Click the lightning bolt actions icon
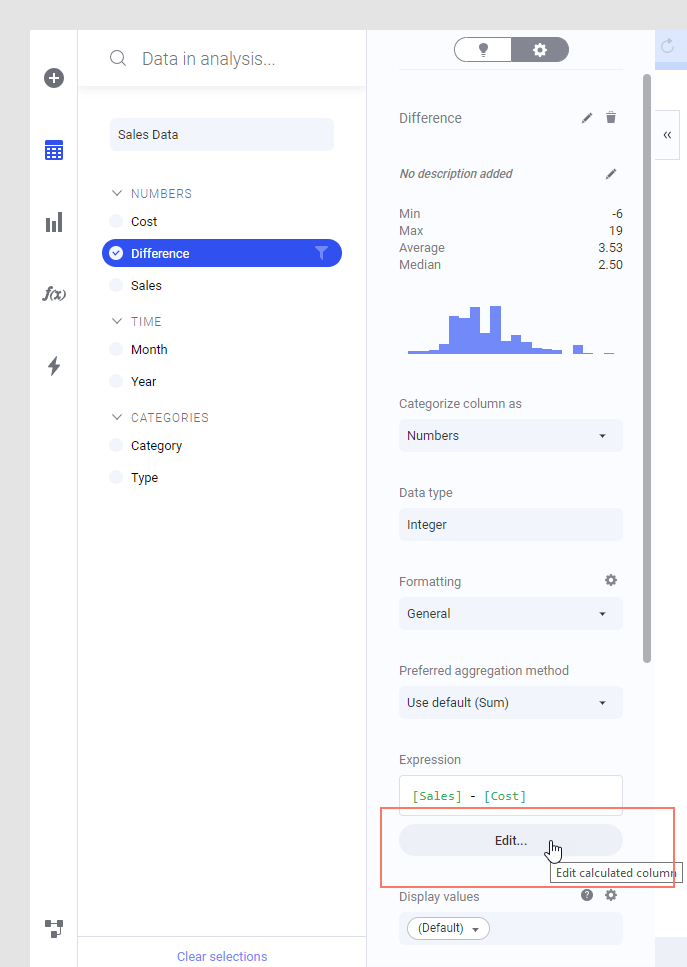The width and height of the screenshot is (687, 967). [x=54, y=366]
